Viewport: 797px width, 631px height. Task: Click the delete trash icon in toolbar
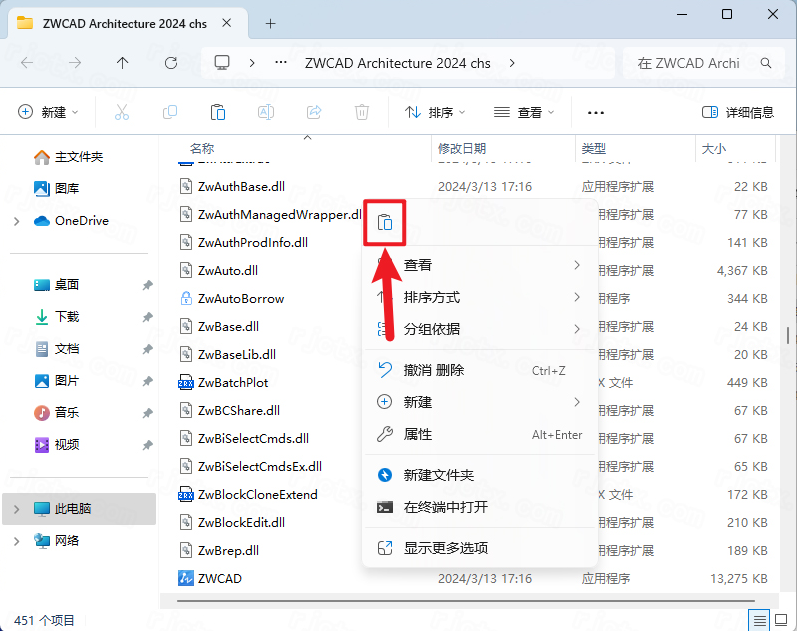362,112
